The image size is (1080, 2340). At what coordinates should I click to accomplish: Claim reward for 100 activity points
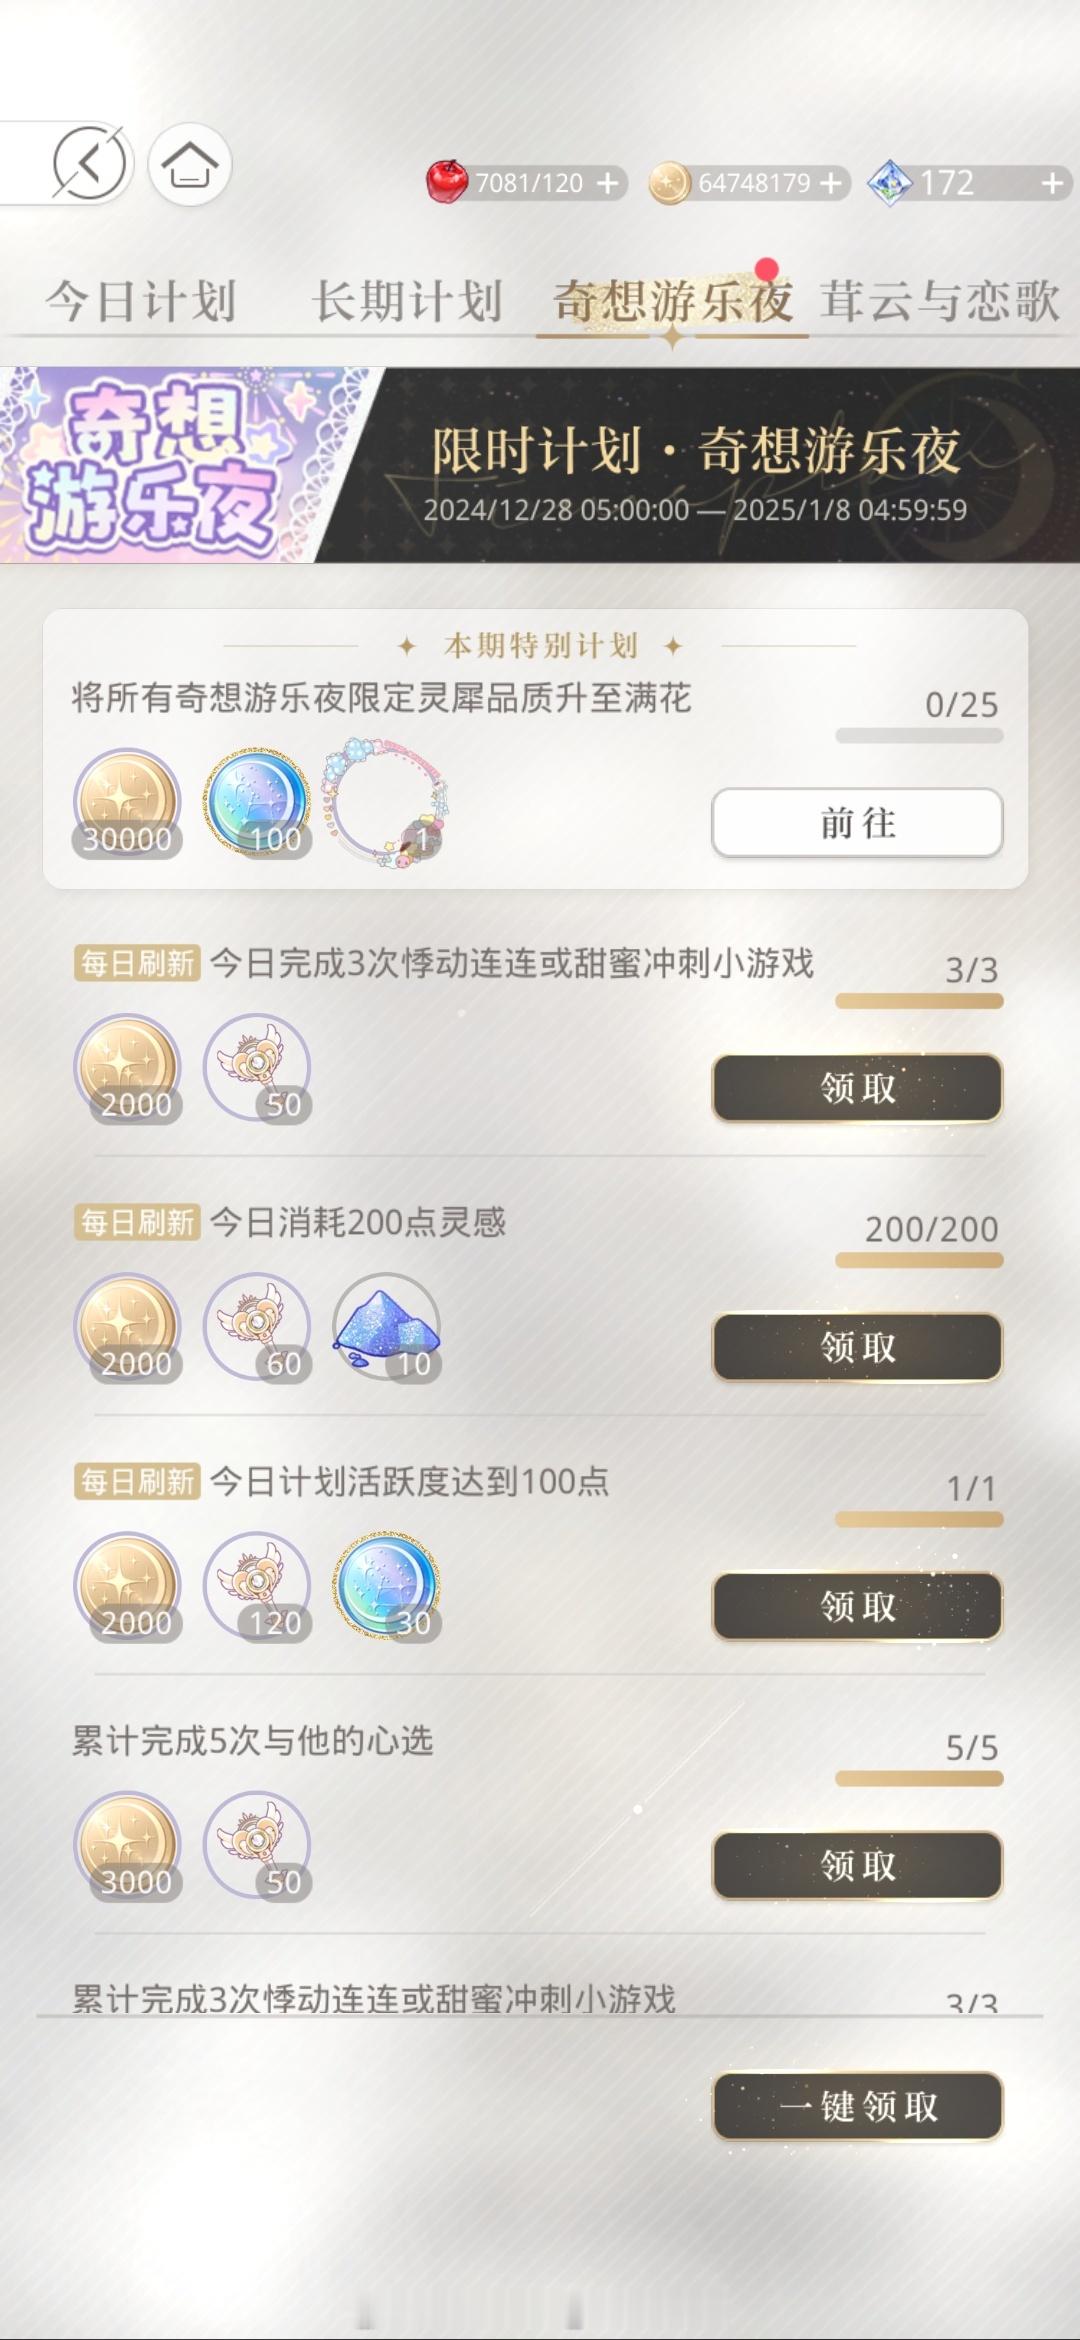click(x=857, y=1606)
